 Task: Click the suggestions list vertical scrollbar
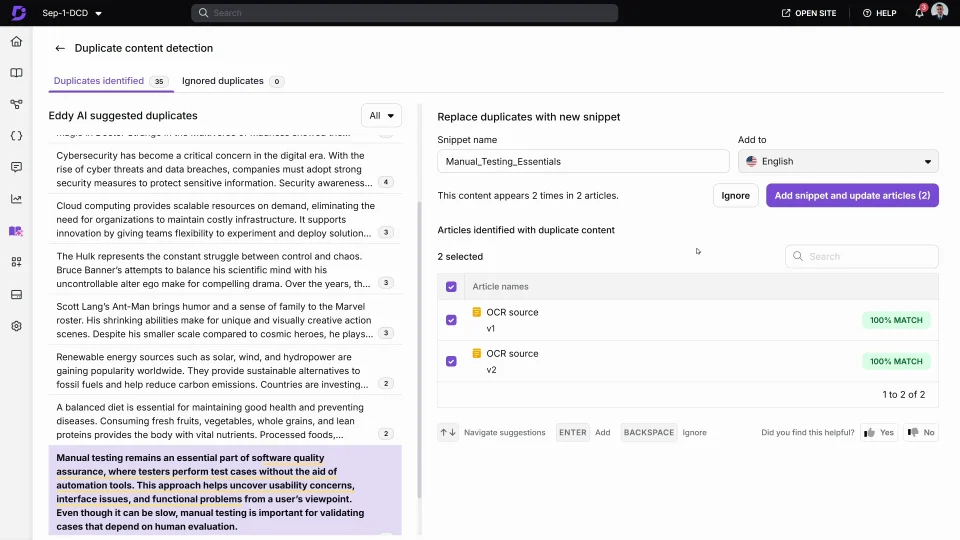419,350
